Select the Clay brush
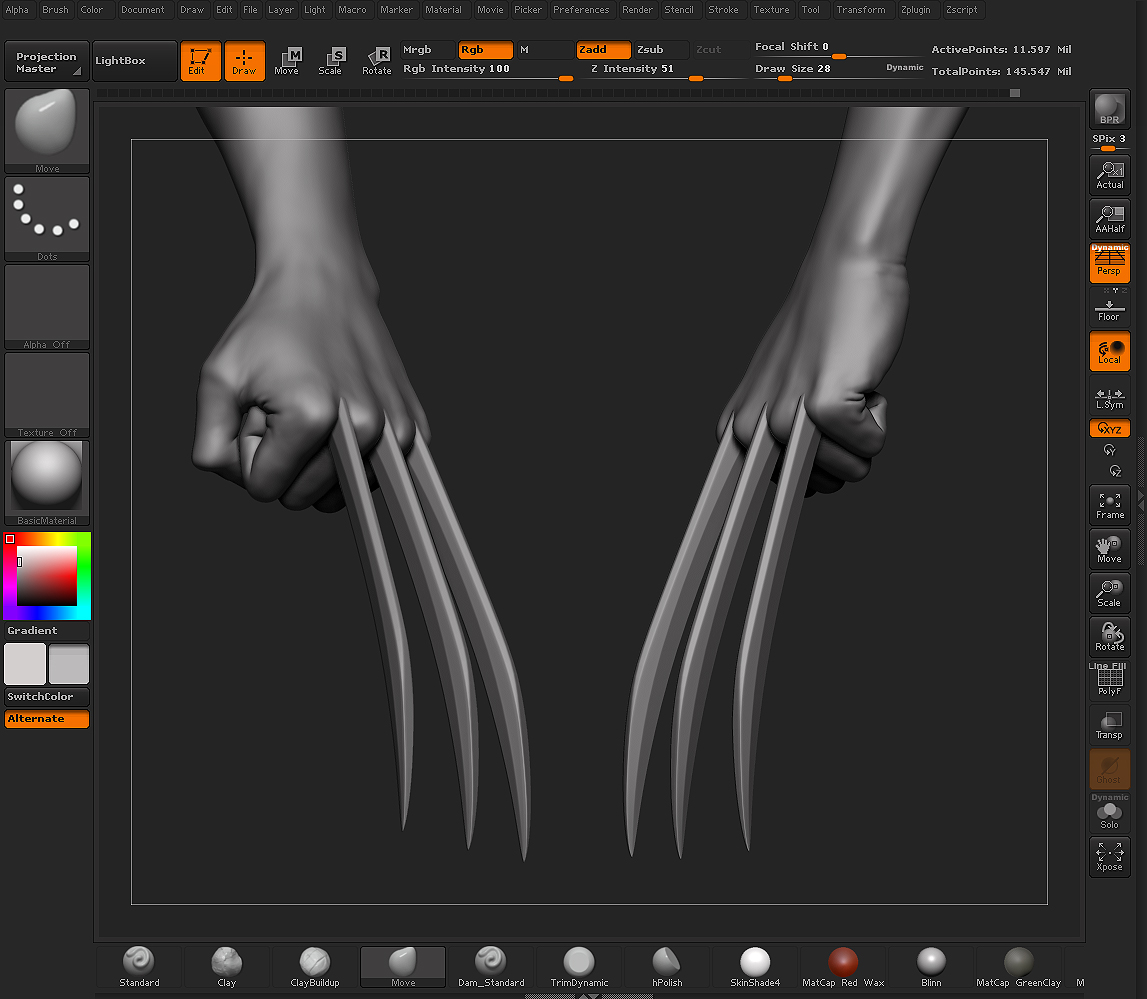This screenshot has width=1147, height=999. click(x=227, y=967)
